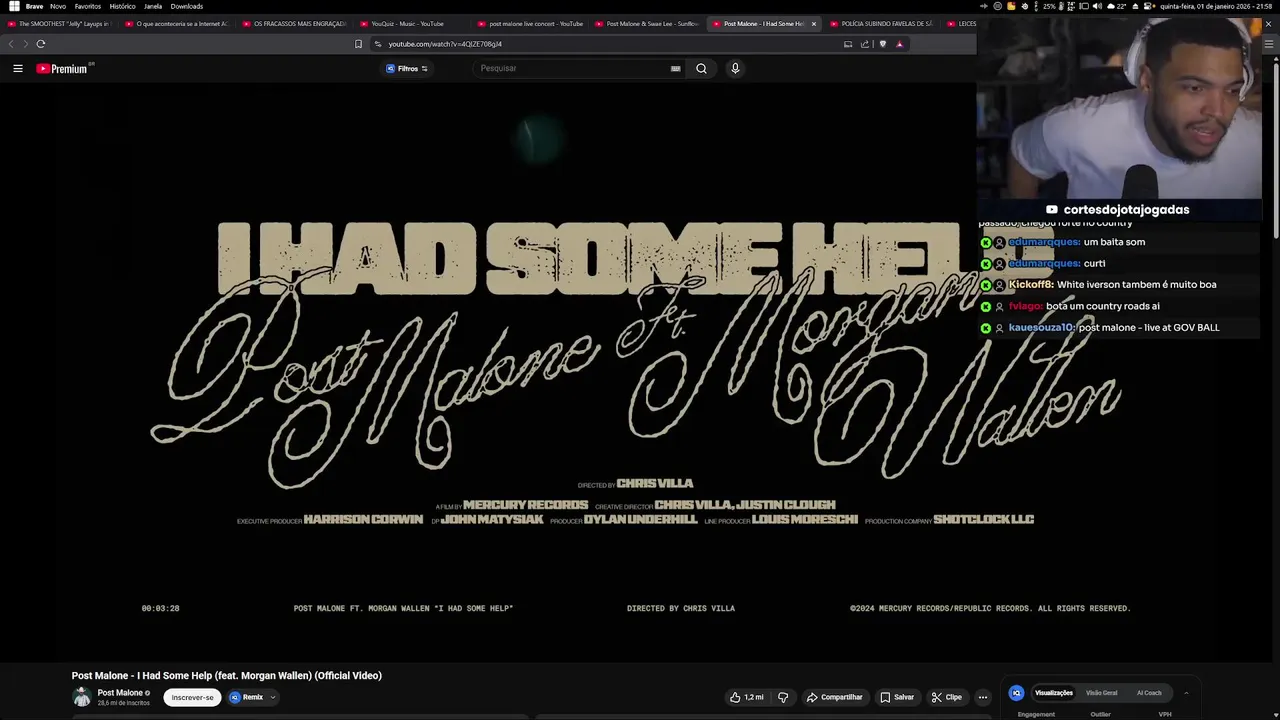Select the AI Coach tab in analytics panel
Image resolution: width=1280 pixels, height=720 pixels.
coord(1149,693)
